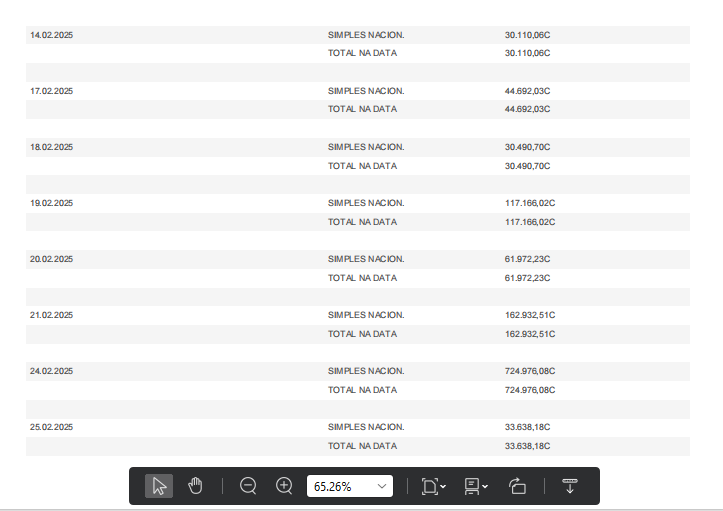Dock the floating toolbar
Viewport: 723px width, 511px height.
coord(570,486)
